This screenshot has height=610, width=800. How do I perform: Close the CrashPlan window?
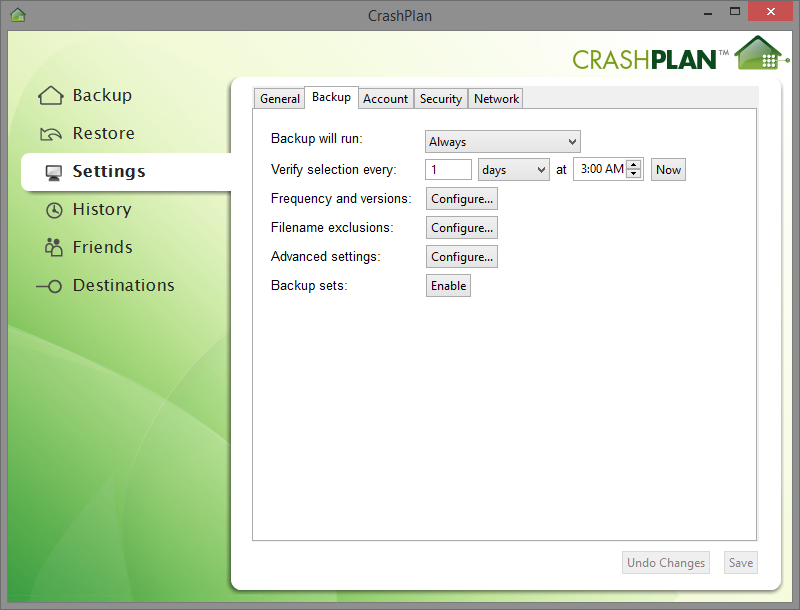pos(771,11)
